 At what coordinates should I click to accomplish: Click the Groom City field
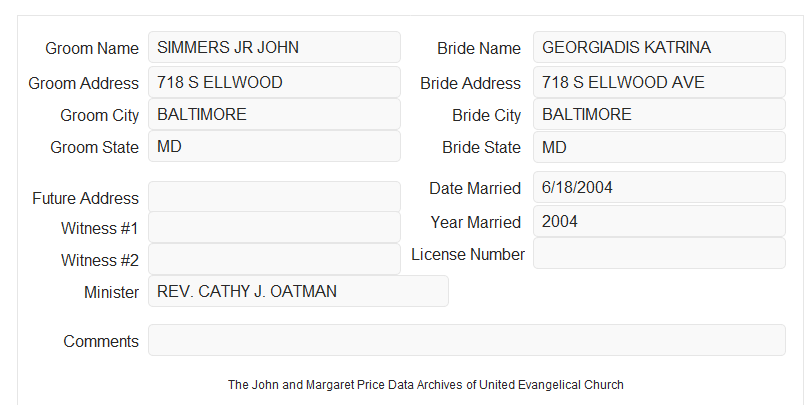click(274, 114)
